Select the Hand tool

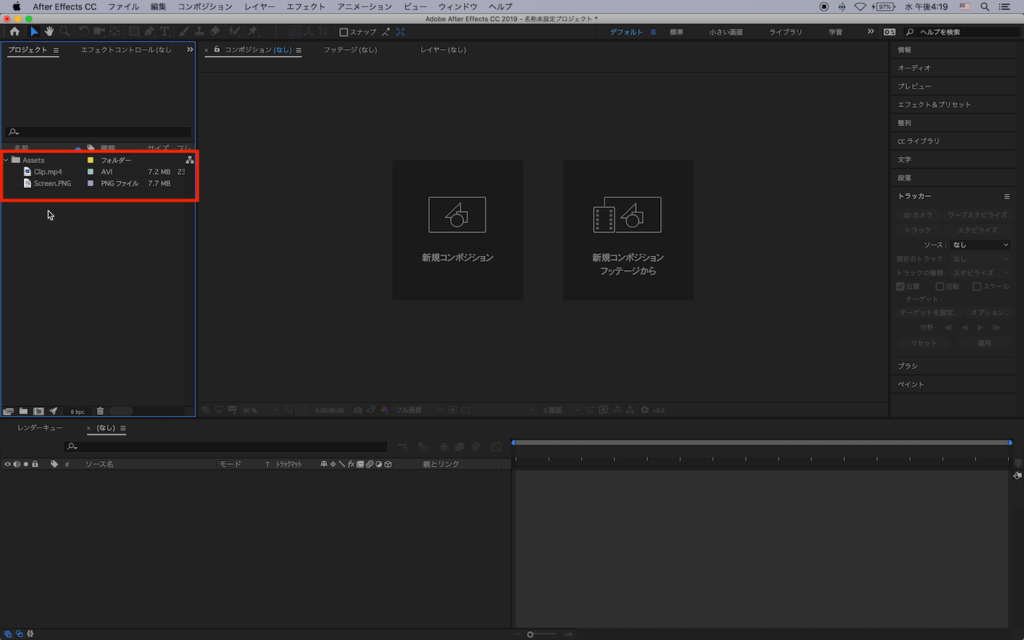[x=49, y=32]
